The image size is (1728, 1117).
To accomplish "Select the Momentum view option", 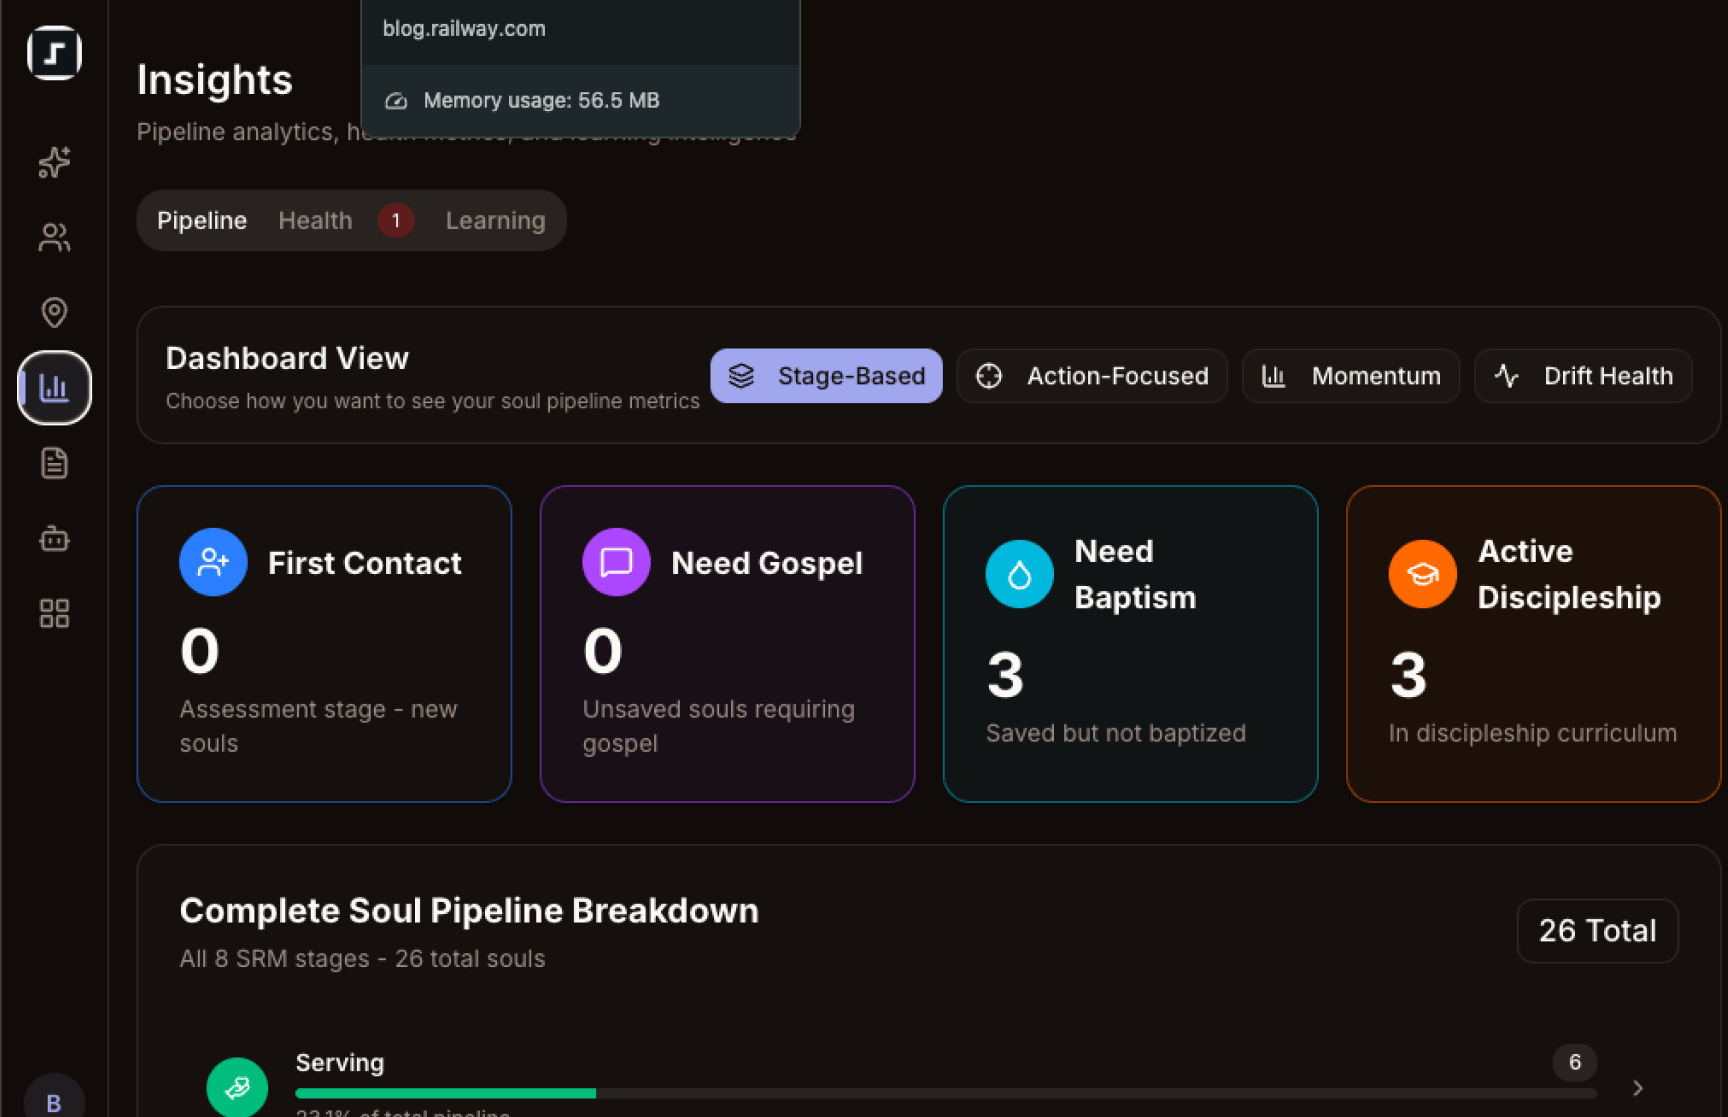I will pyautogui.click(x=1350, y=376).
